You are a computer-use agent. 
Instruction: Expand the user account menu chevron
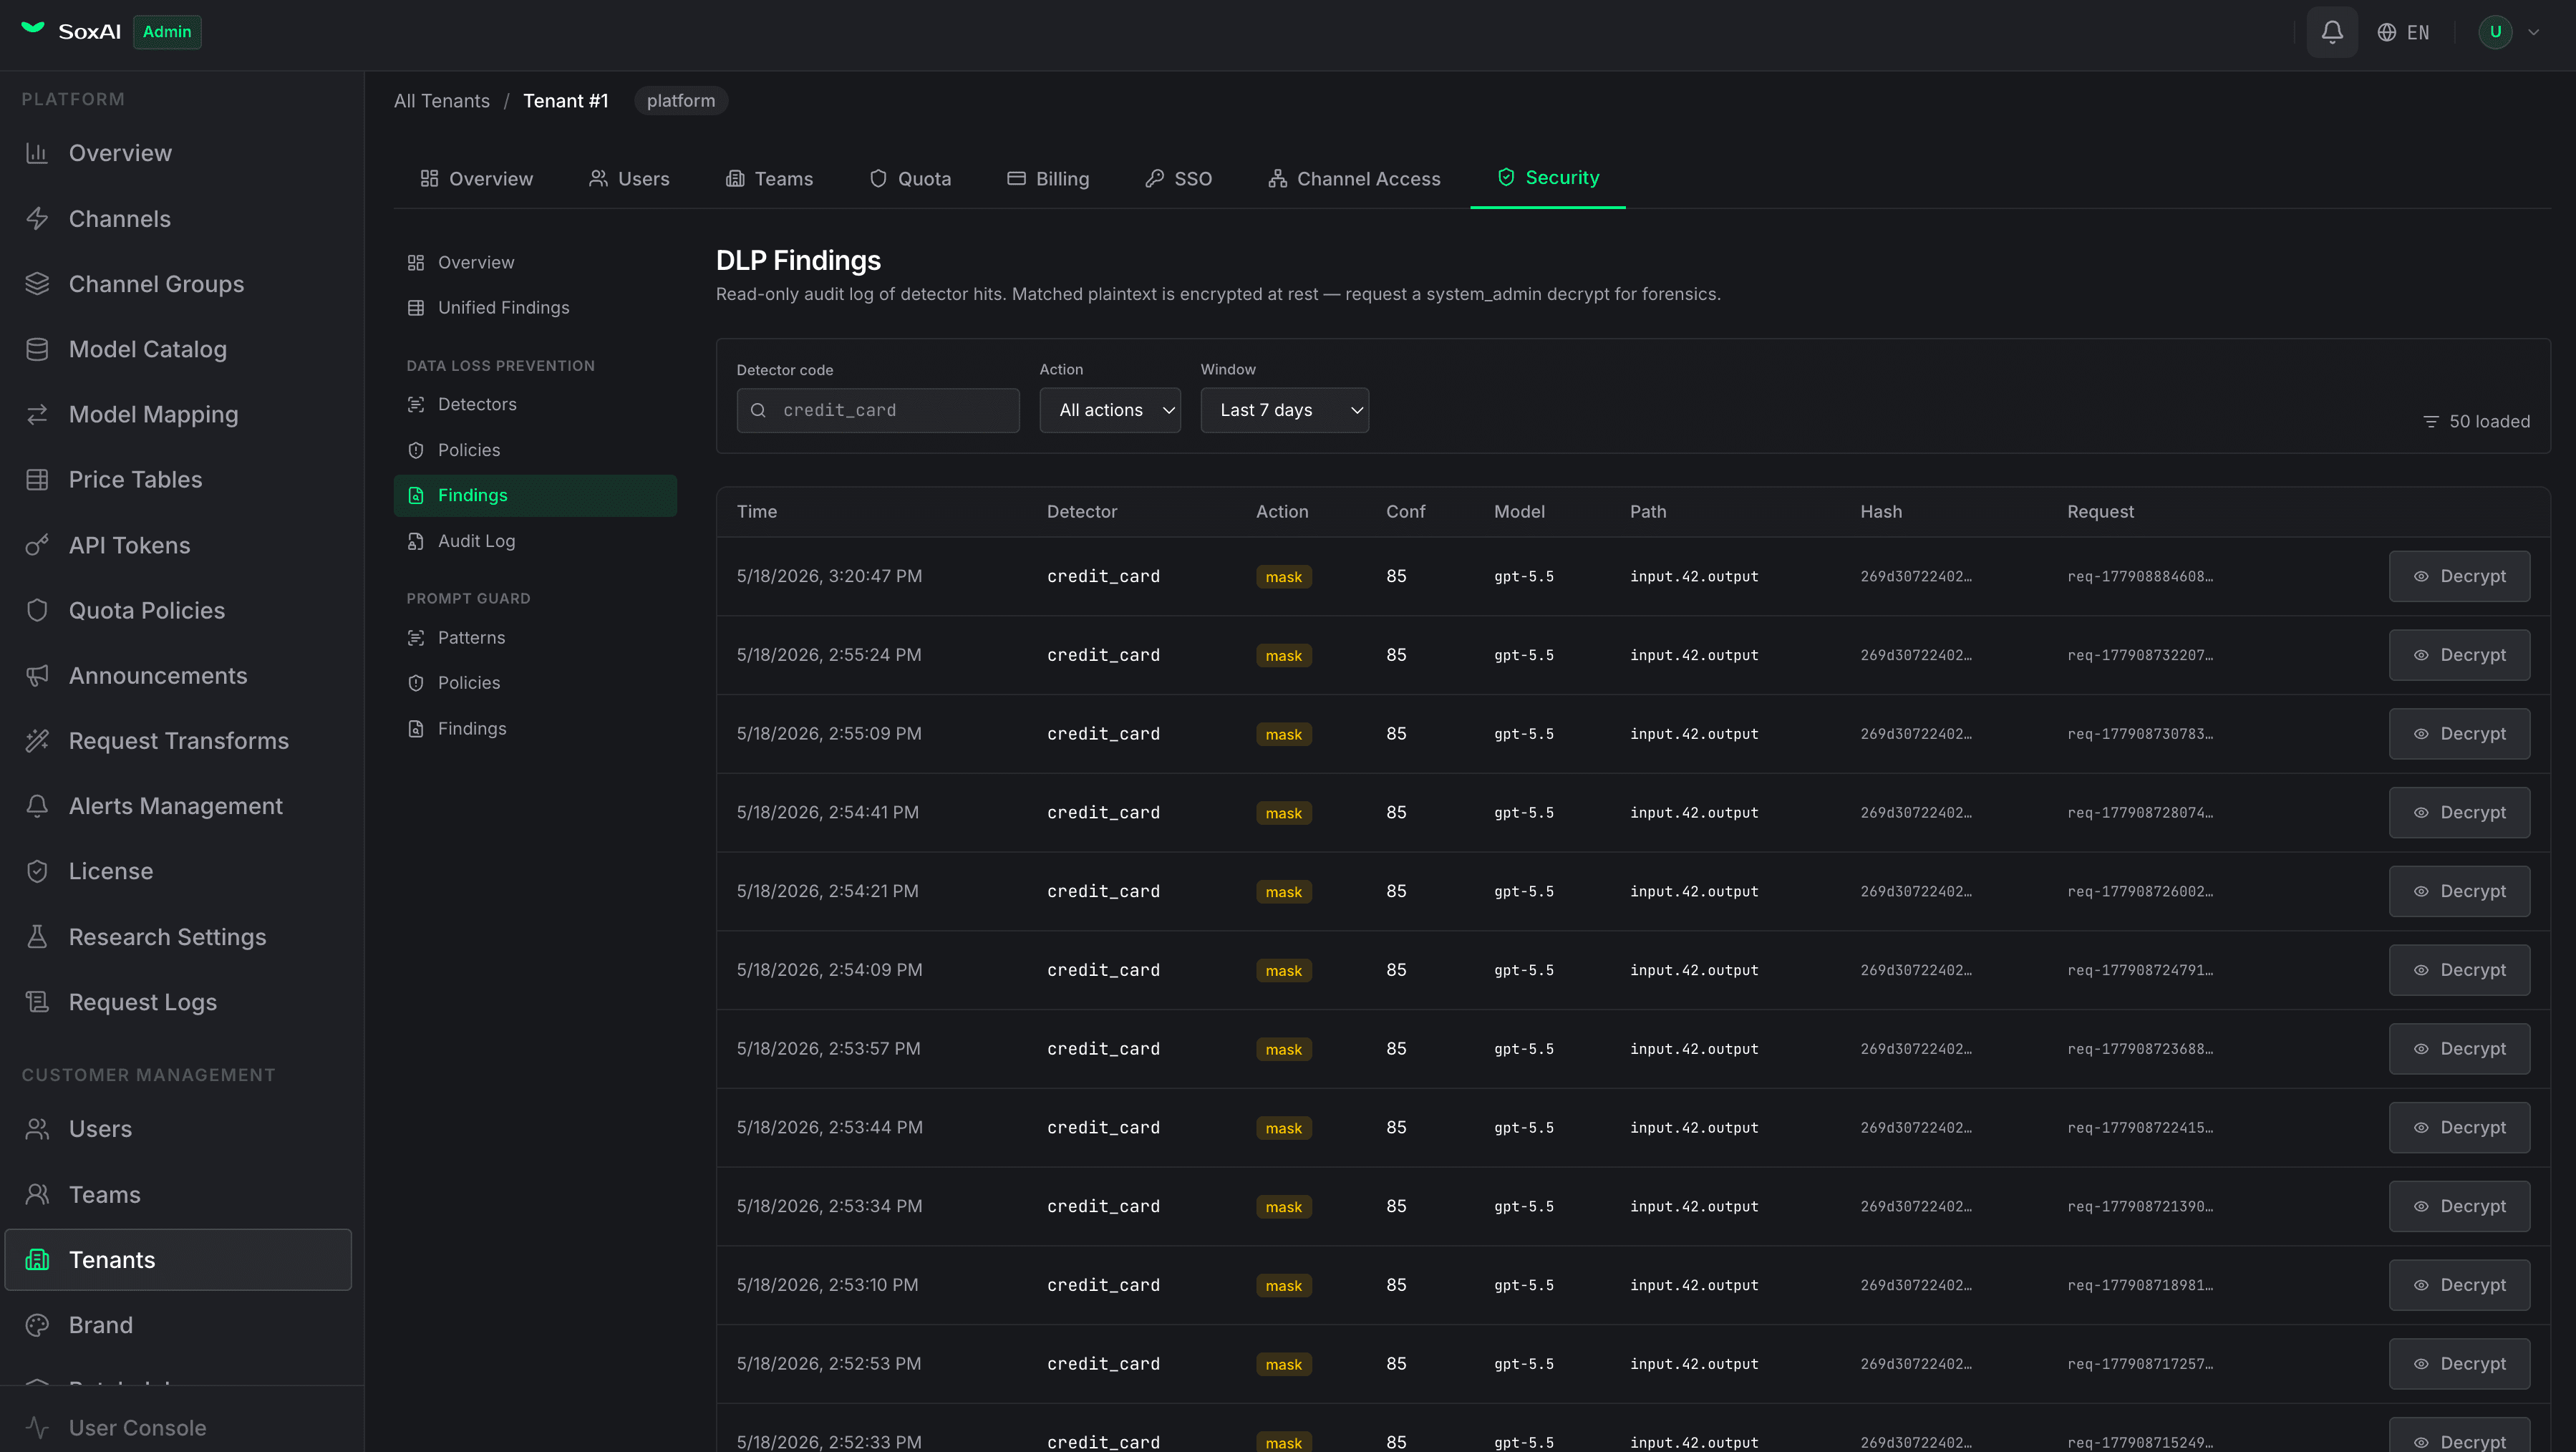point(2533,32)
